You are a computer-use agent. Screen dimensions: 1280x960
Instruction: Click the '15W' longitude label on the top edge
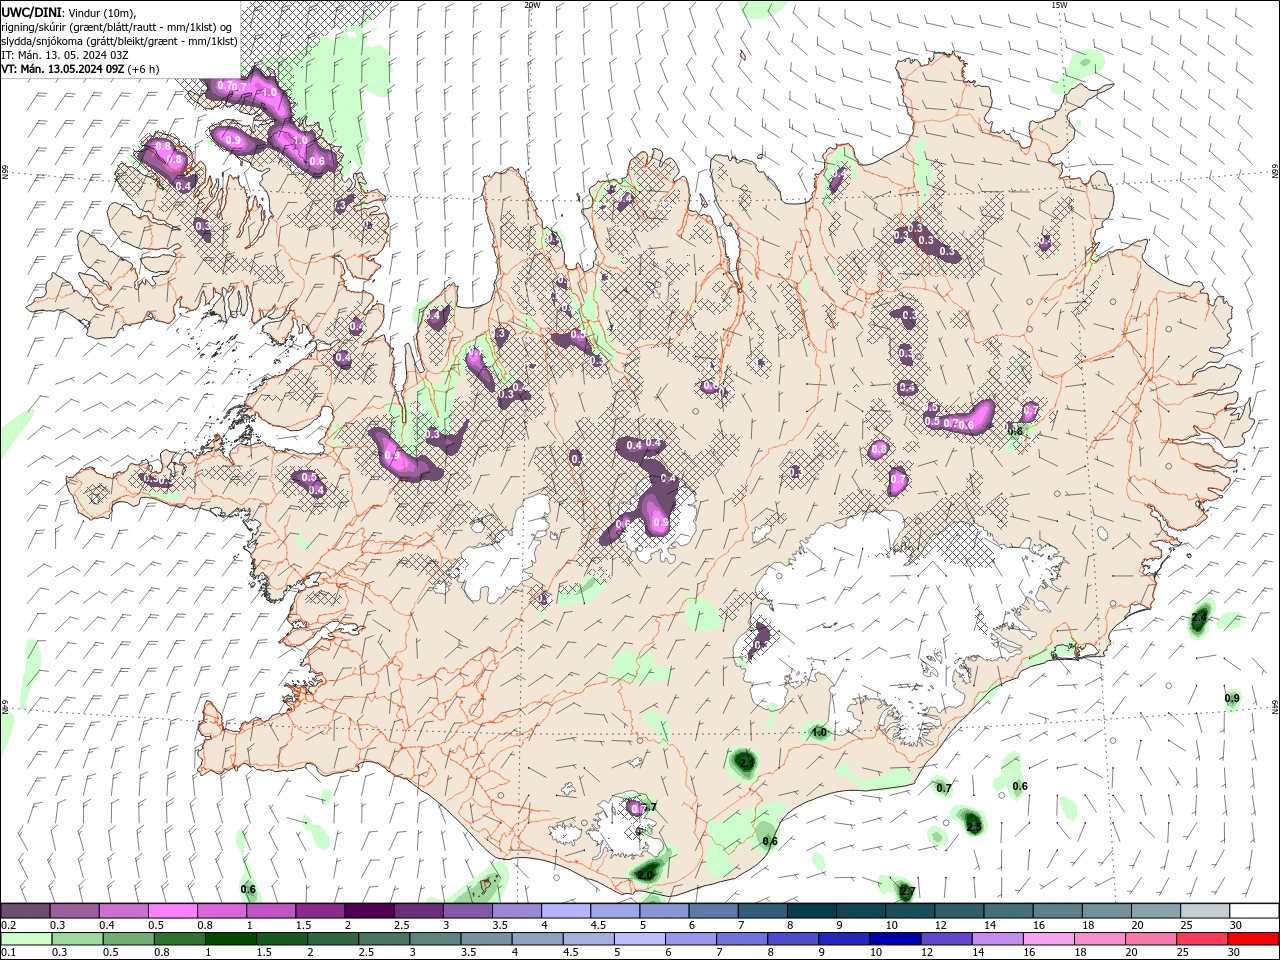coord(1058,5)
